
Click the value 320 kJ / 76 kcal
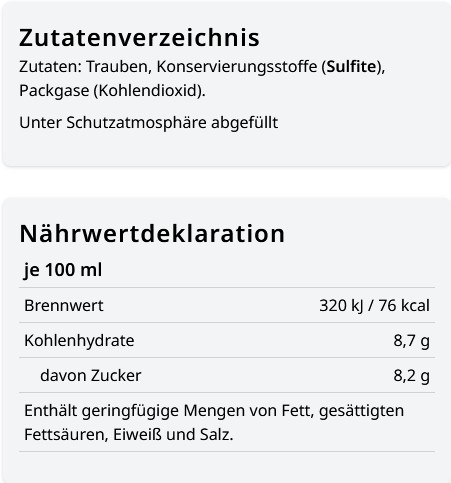coord(374,305)
